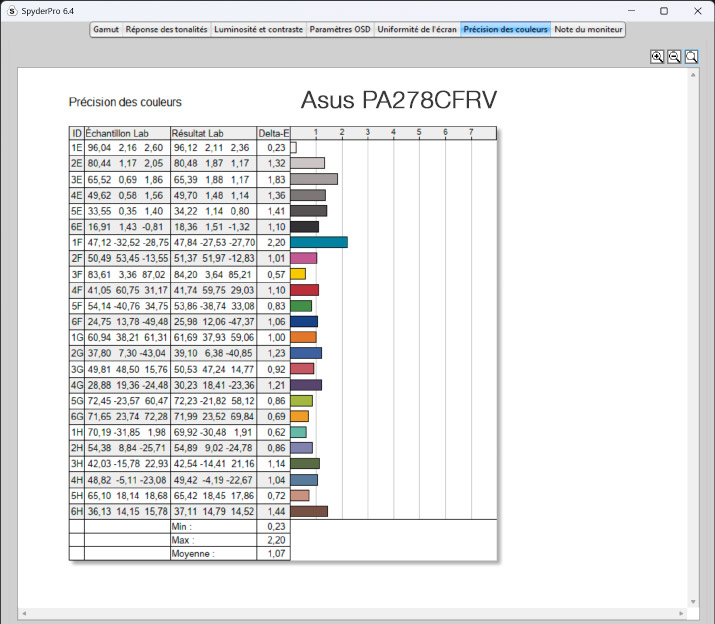Viewport: 715px width, 624px height.
Task: Click the Delta-E column header
Action: click(274, 133)
